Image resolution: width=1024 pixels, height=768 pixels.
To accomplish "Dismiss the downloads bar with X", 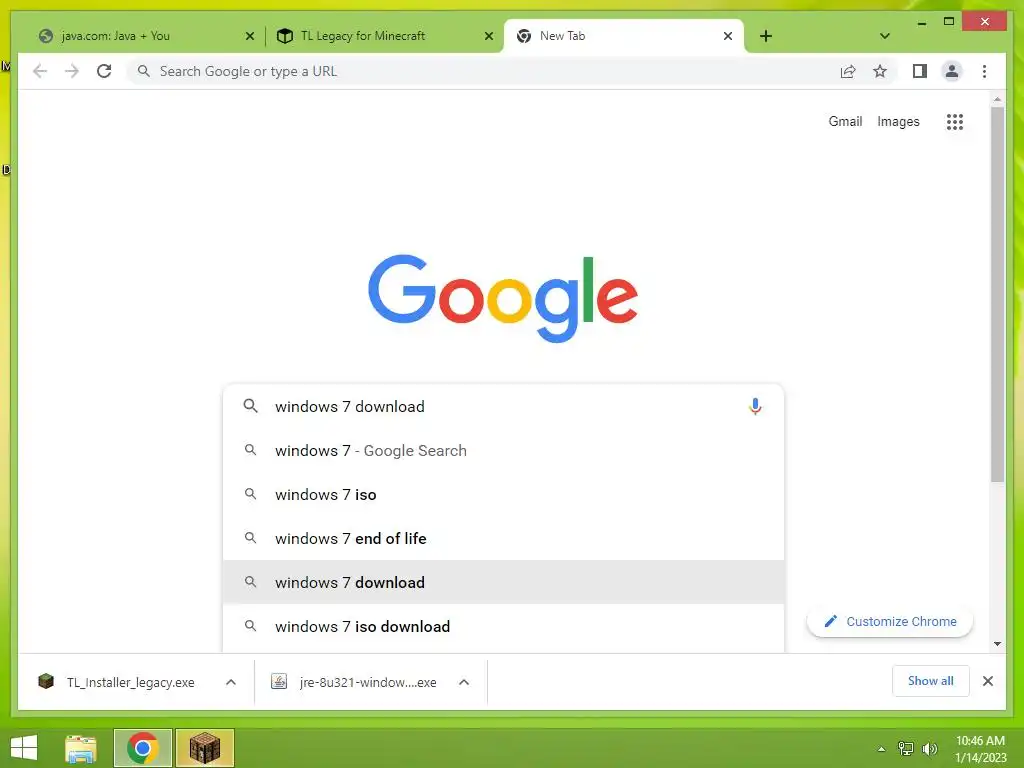I will click(987, 681).
